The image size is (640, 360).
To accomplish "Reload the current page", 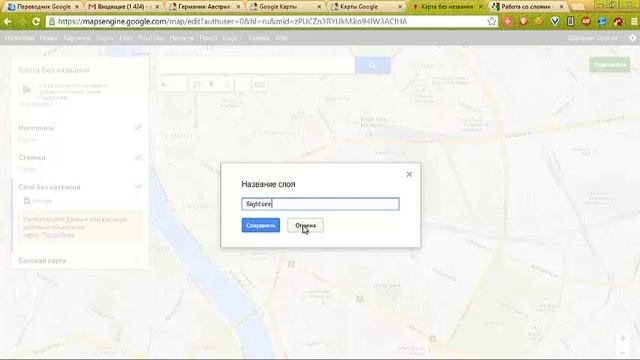I will click(36, 21).
